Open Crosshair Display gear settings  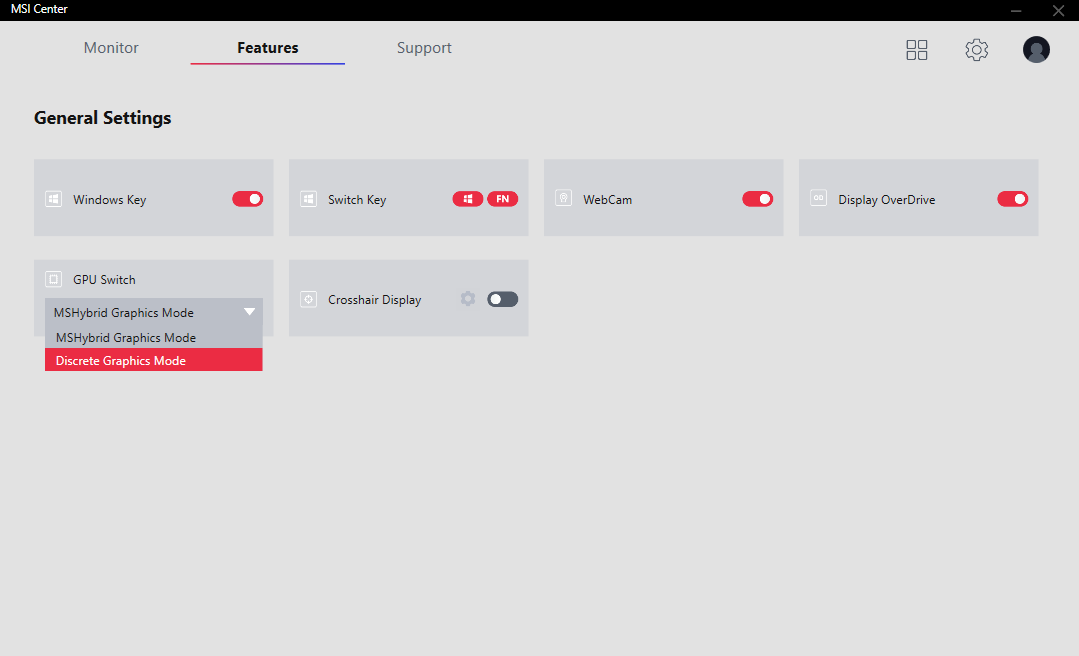click(x=468, y=299)
